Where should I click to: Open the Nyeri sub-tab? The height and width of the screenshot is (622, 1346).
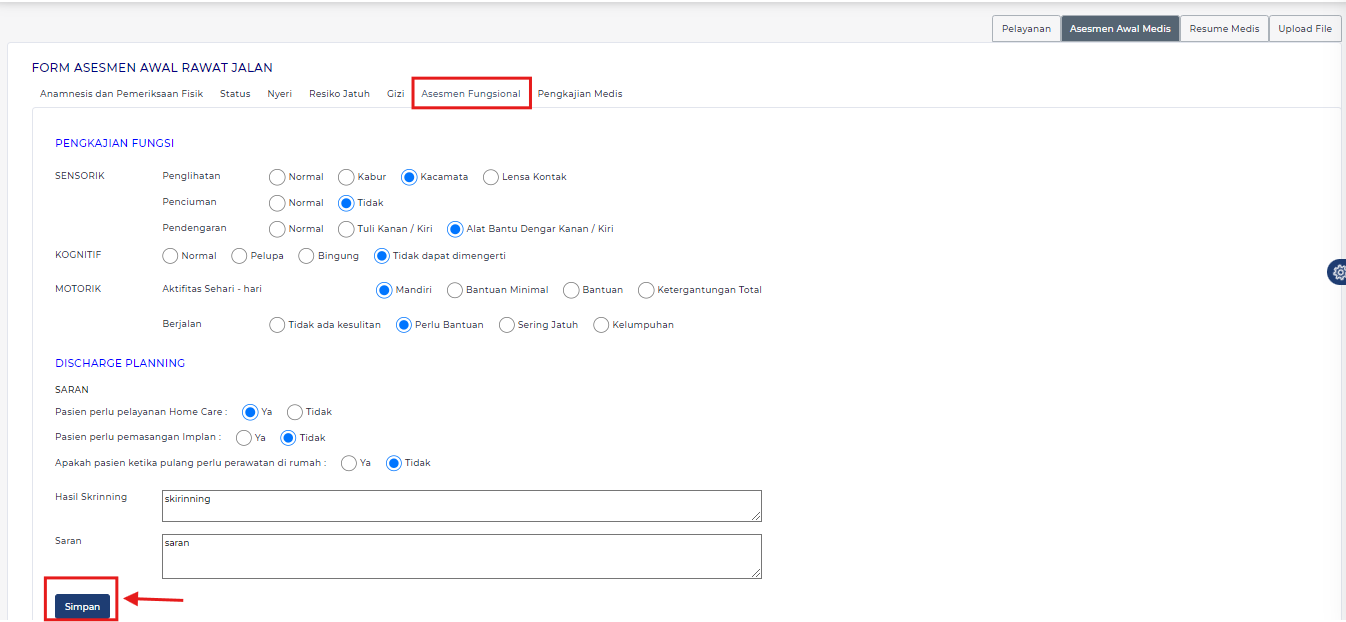[279, 94]
